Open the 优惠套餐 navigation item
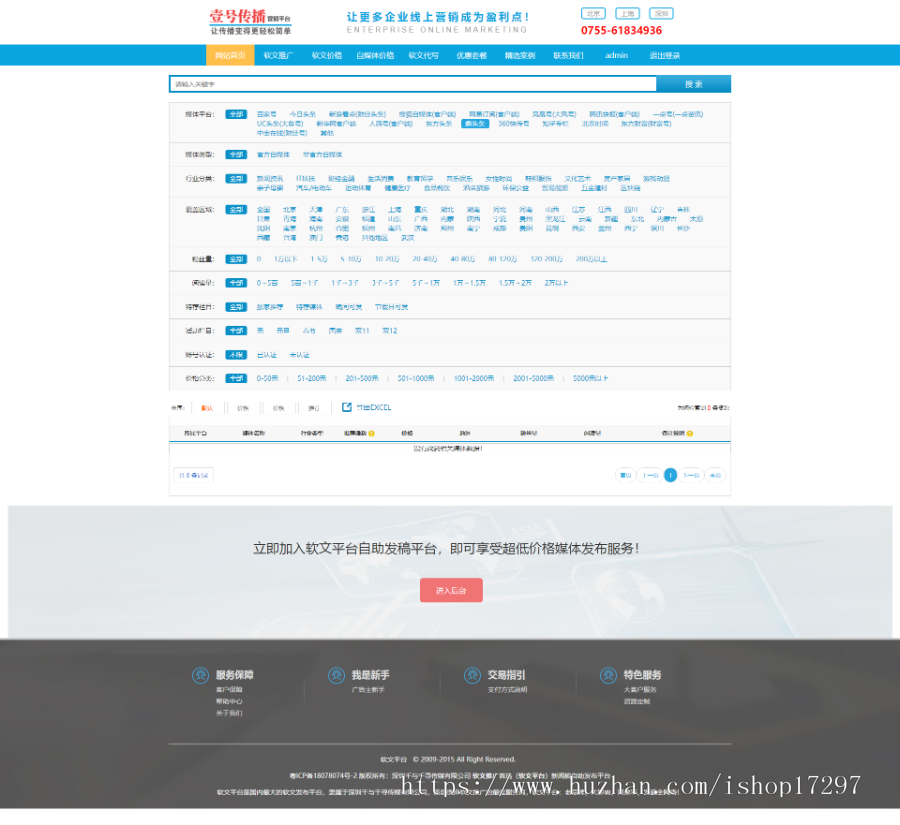900x825 pixels. pyautogui.click(x=472, y=55)
